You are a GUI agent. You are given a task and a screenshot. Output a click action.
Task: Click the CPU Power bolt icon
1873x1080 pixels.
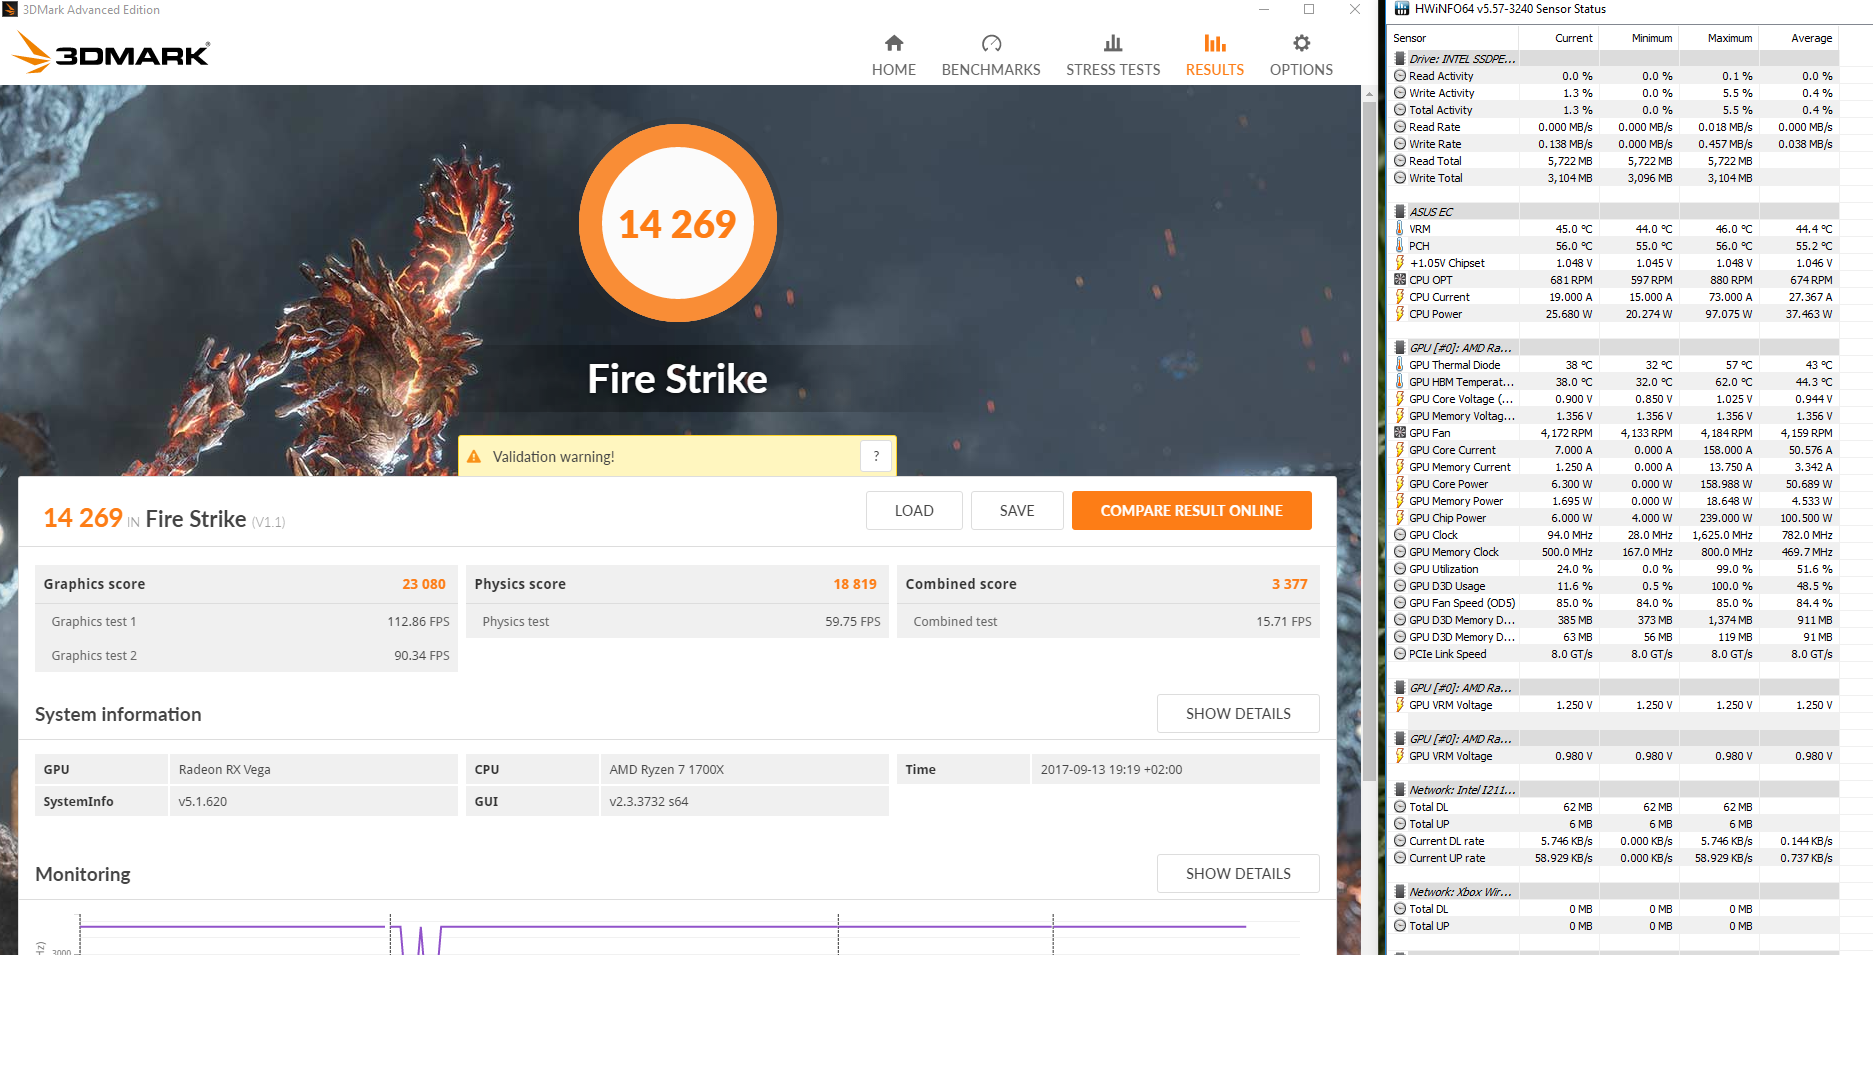point(1400,314)
